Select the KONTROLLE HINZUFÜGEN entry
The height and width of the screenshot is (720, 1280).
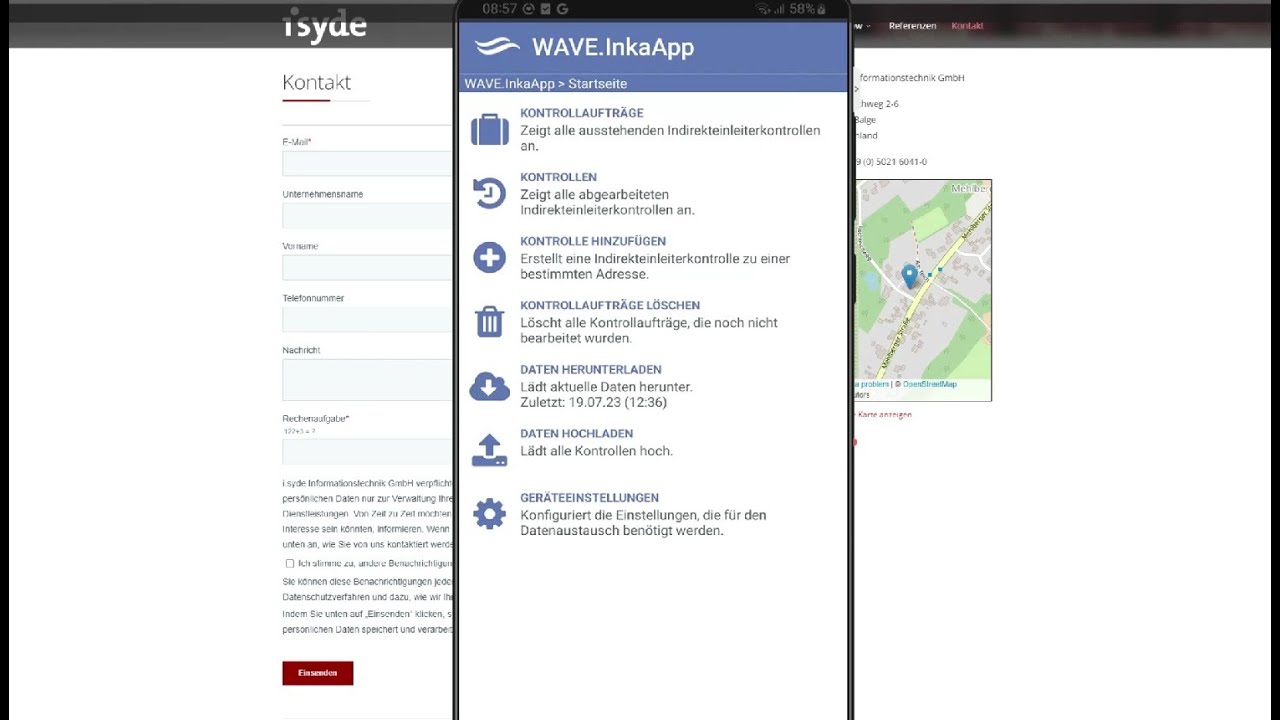tap(593, 241)
